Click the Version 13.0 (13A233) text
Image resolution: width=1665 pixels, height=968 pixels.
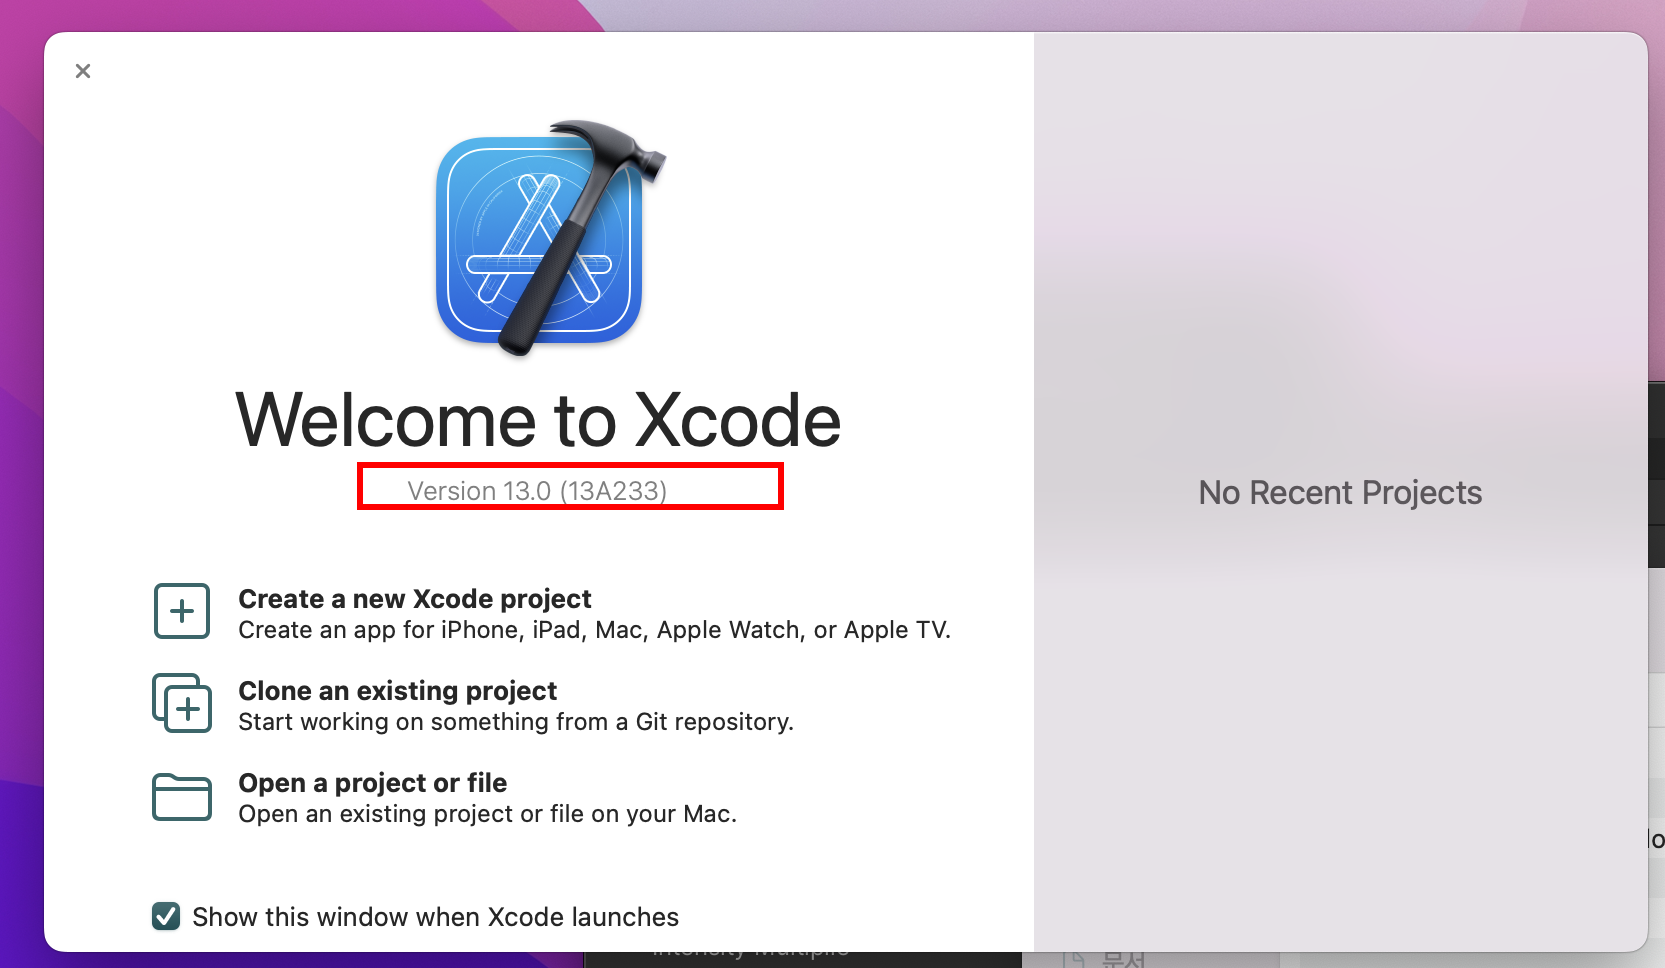pyautogui.click(x=537, y=491)
